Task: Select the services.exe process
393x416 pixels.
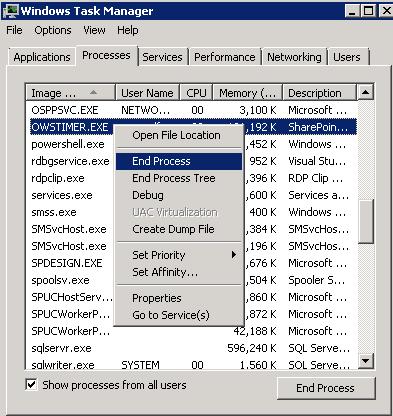Action: 62,195
